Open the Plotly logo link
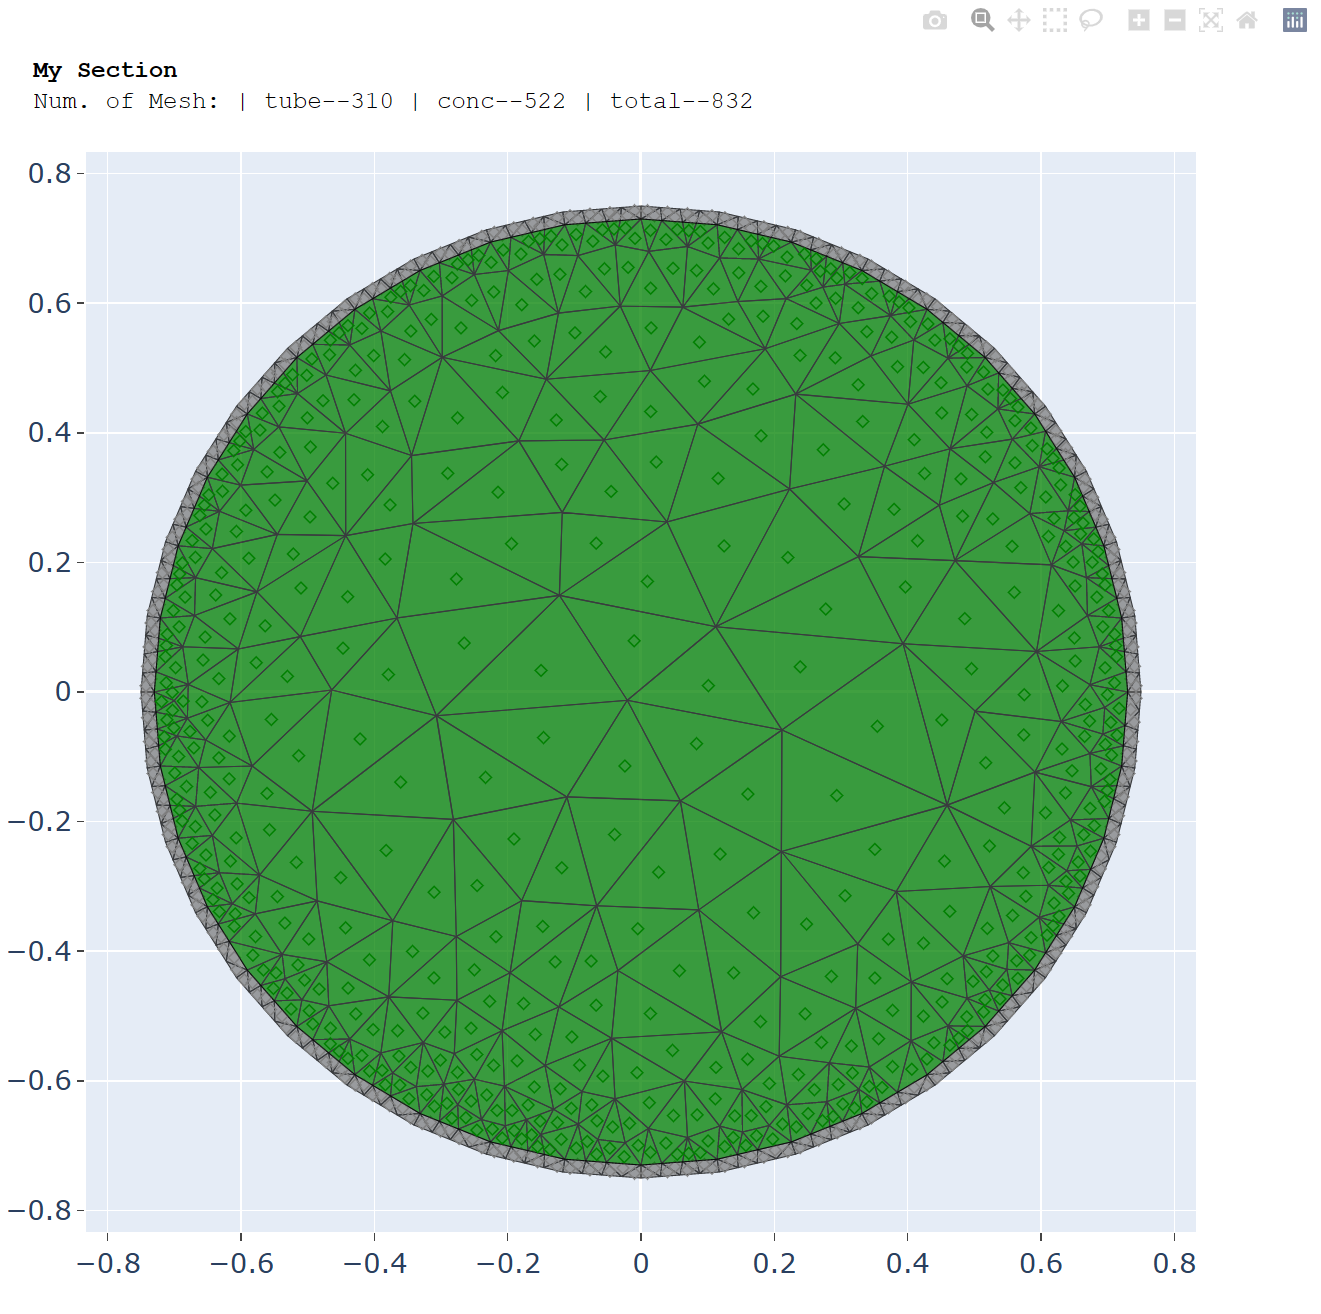This screenshot has width=1321, height=1314. click(x=1294, y=21)
